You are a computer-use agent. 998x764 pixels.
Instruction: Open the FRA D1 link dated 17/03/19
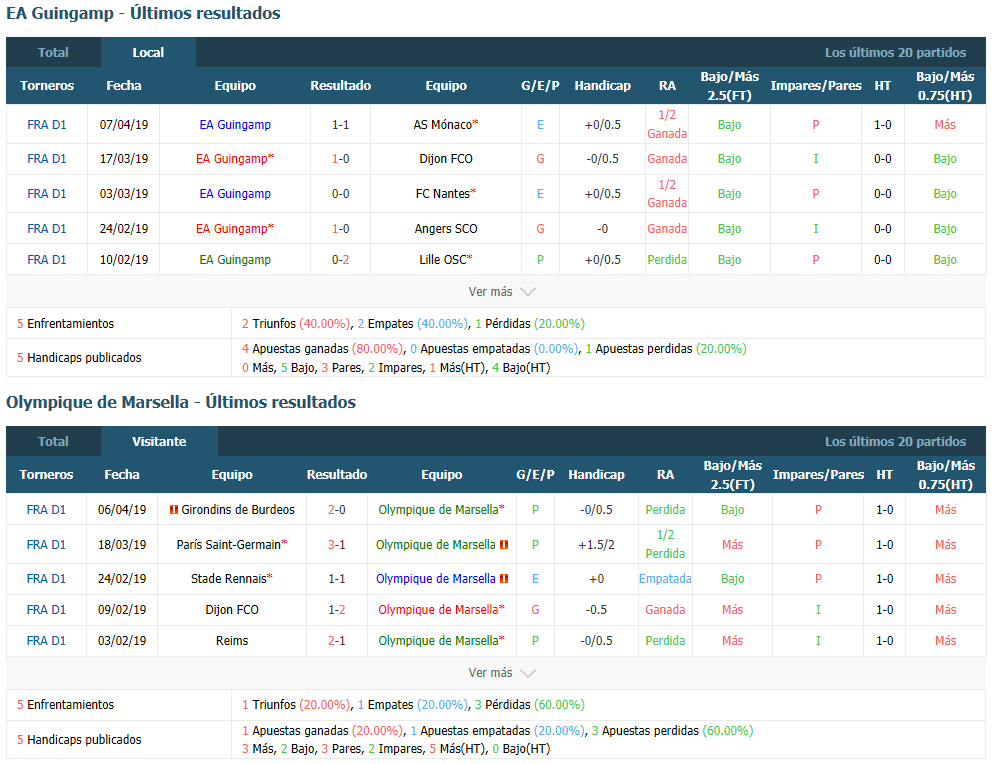47,159
